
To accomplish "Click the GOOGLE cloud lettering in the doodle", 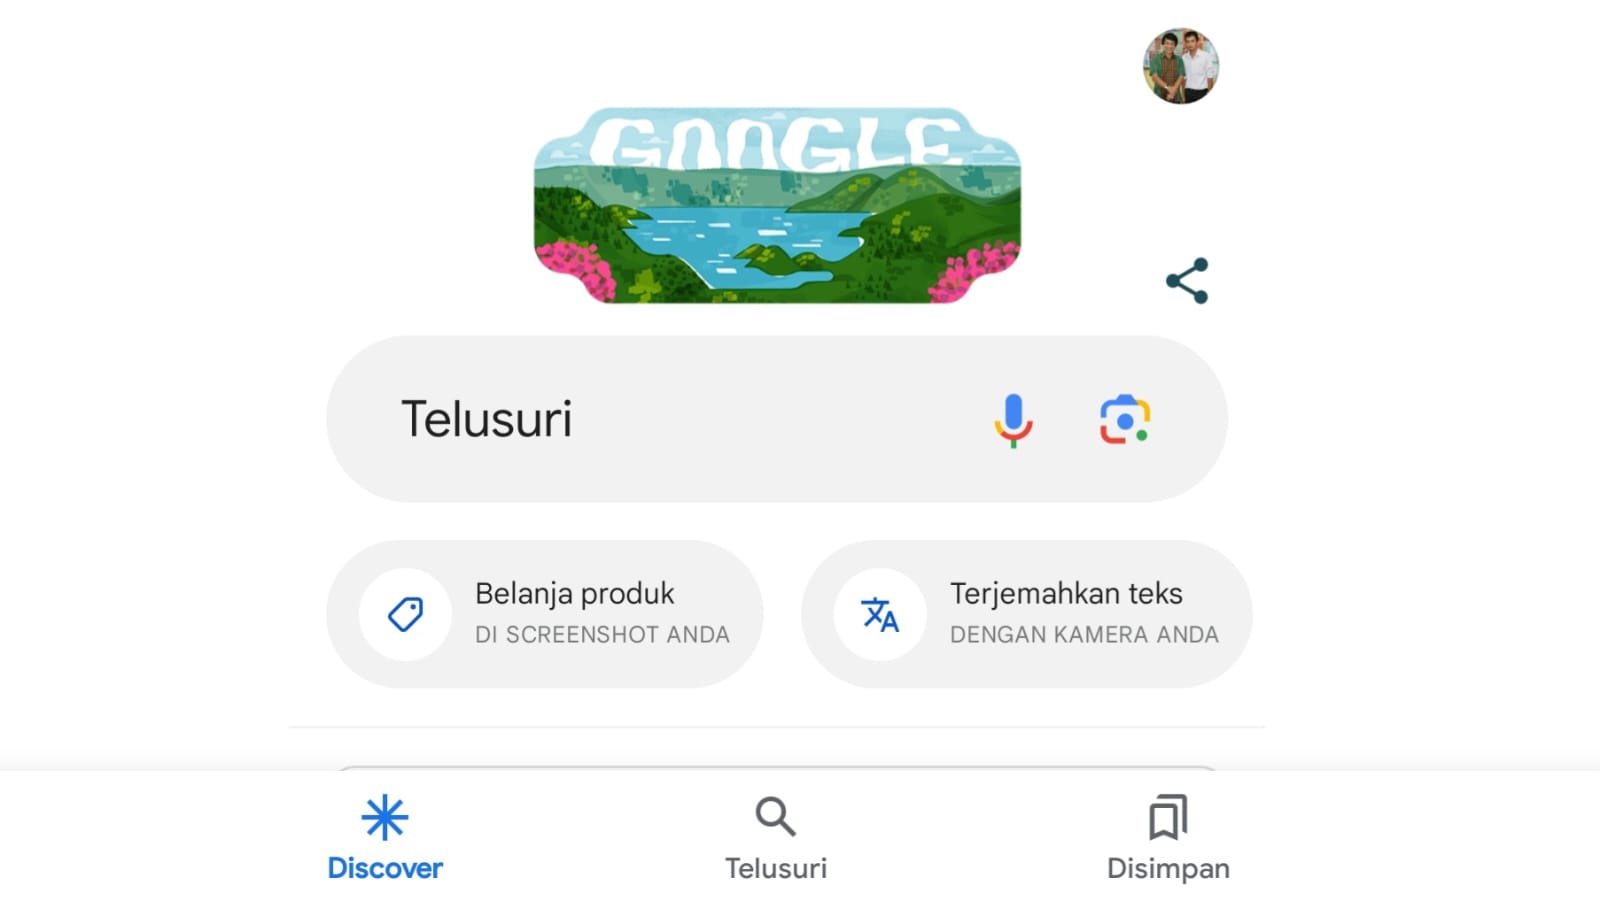I will (777, 142).
